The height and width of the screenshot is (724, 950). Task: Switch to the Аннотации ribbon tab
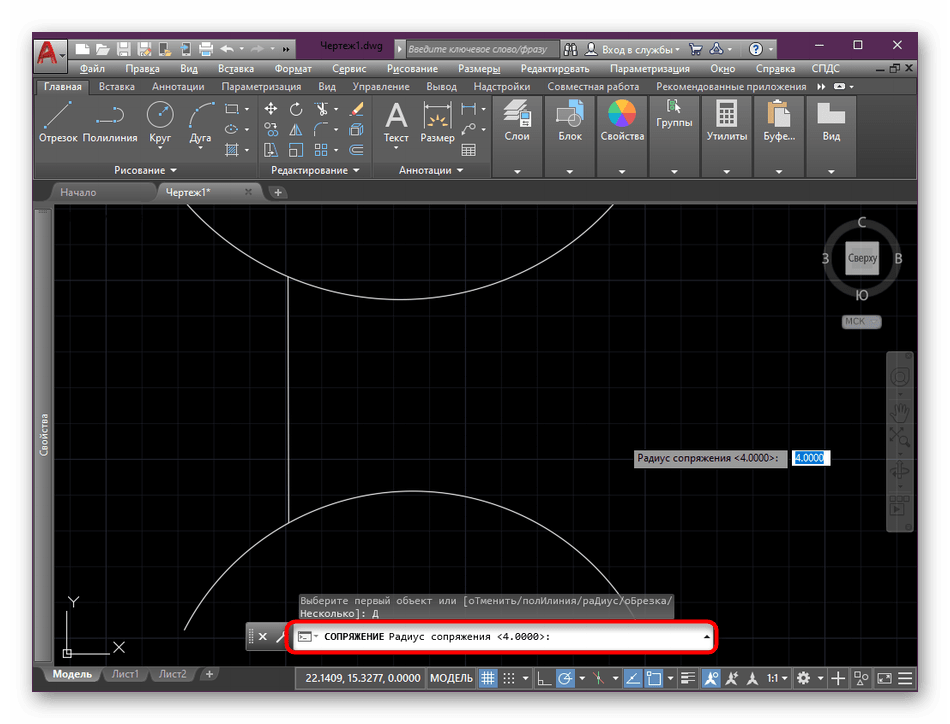[177, 87]
